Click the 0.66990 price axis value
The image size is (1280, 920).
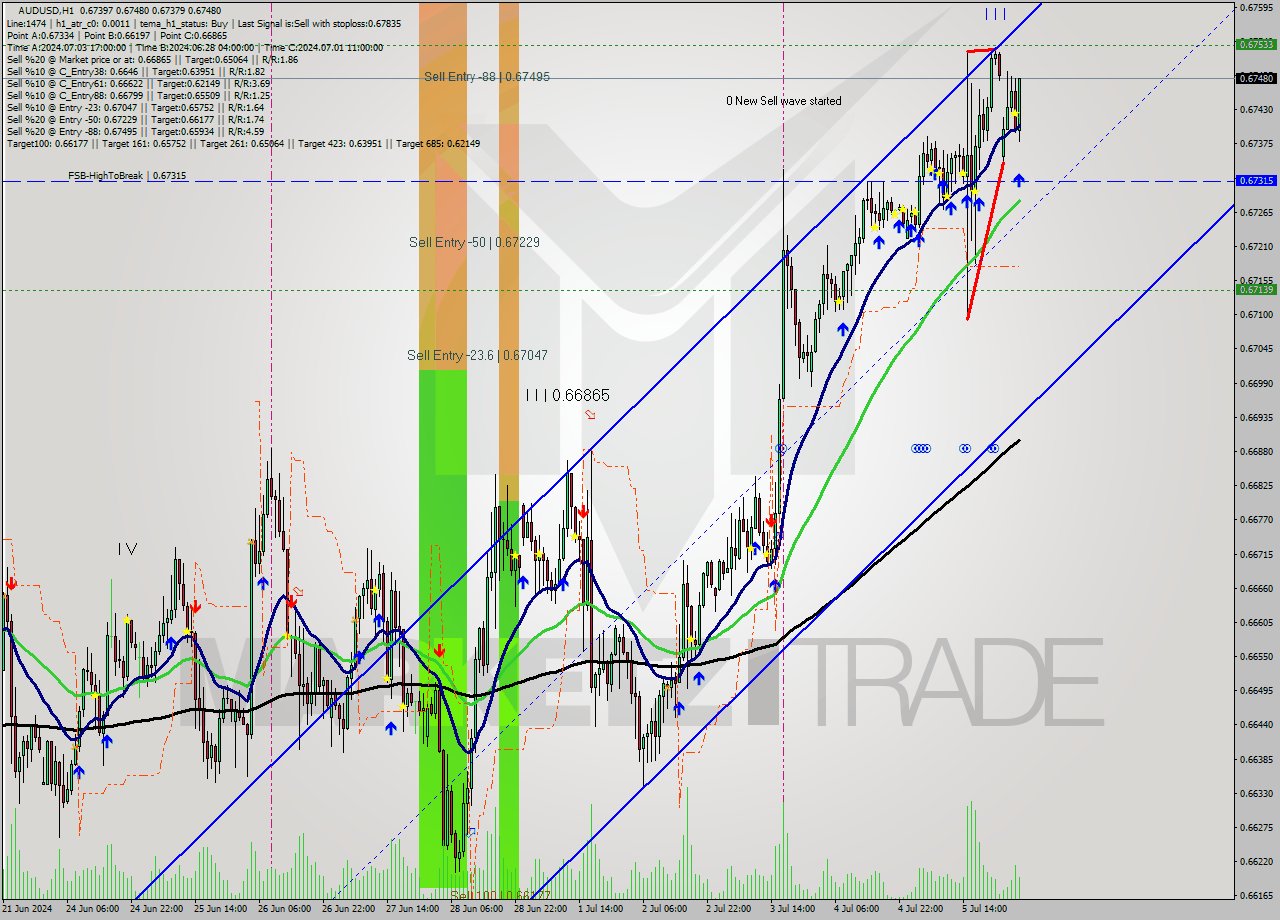[1256, 383]
